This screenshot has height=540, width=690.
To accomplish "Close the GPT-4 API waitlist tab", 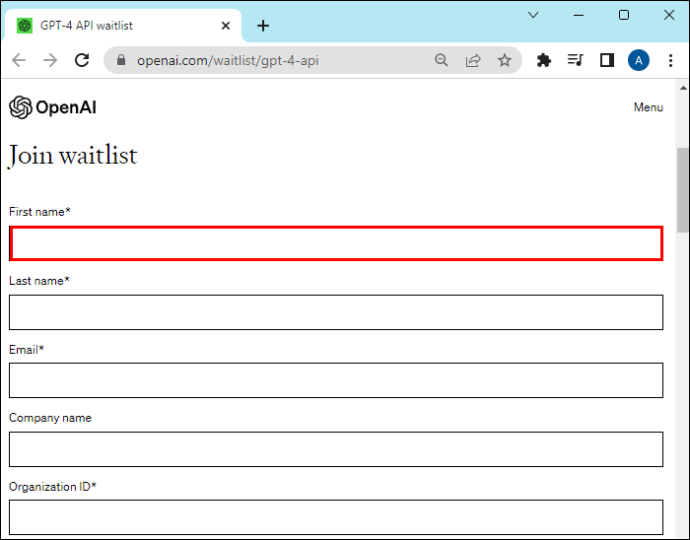I will click(226, 26).
